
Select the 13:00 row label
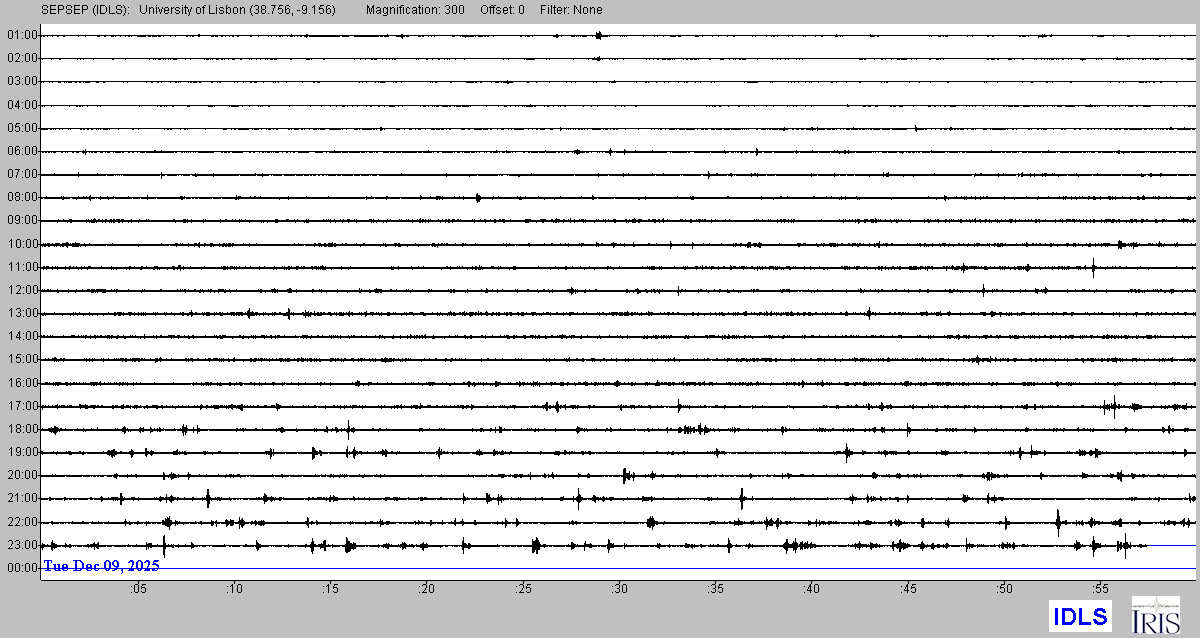pos(22,313)
